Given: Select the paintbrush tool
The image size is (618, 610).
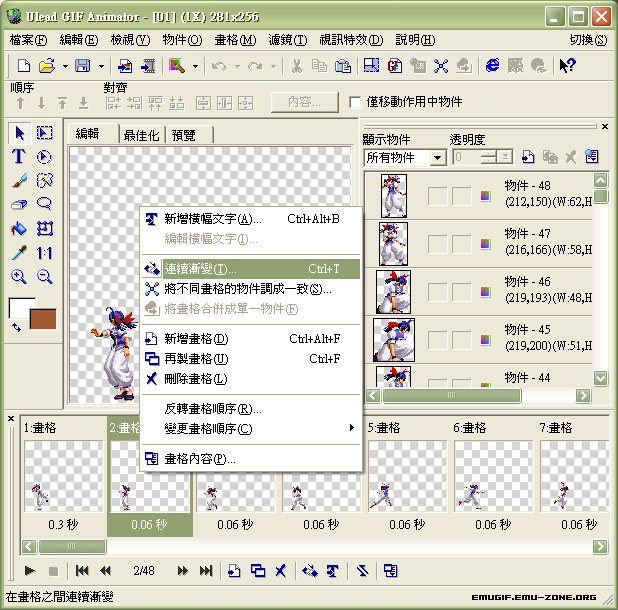Looking at the screenshot, I should click(x=19, y=180).
